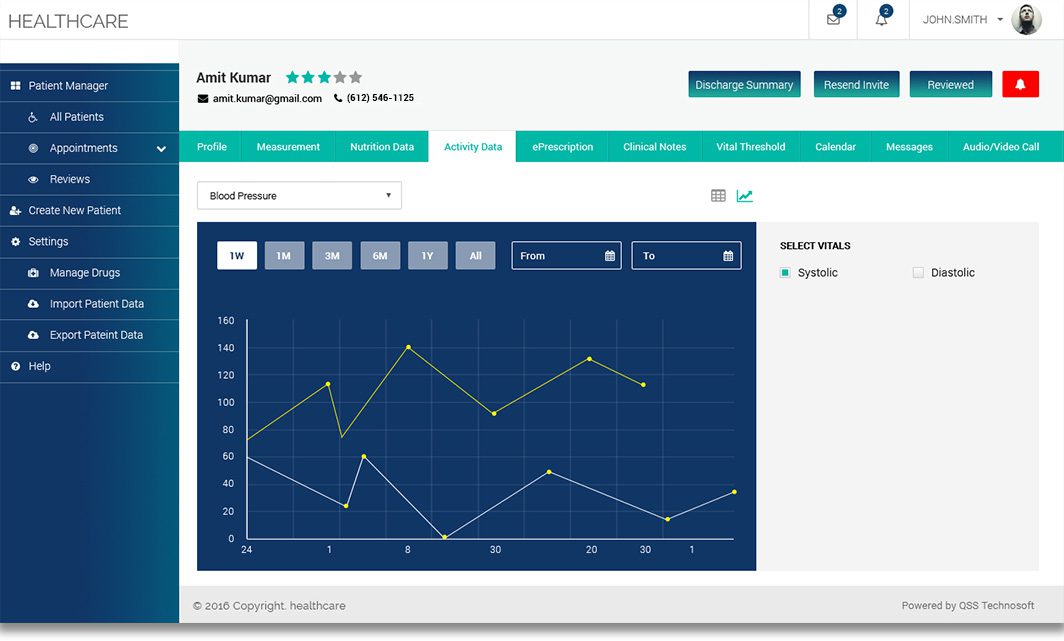This screenshot has width=1064, height=641.
Task: Set rating with the first star
Action: pyautogui.click(x=292, y=77)
